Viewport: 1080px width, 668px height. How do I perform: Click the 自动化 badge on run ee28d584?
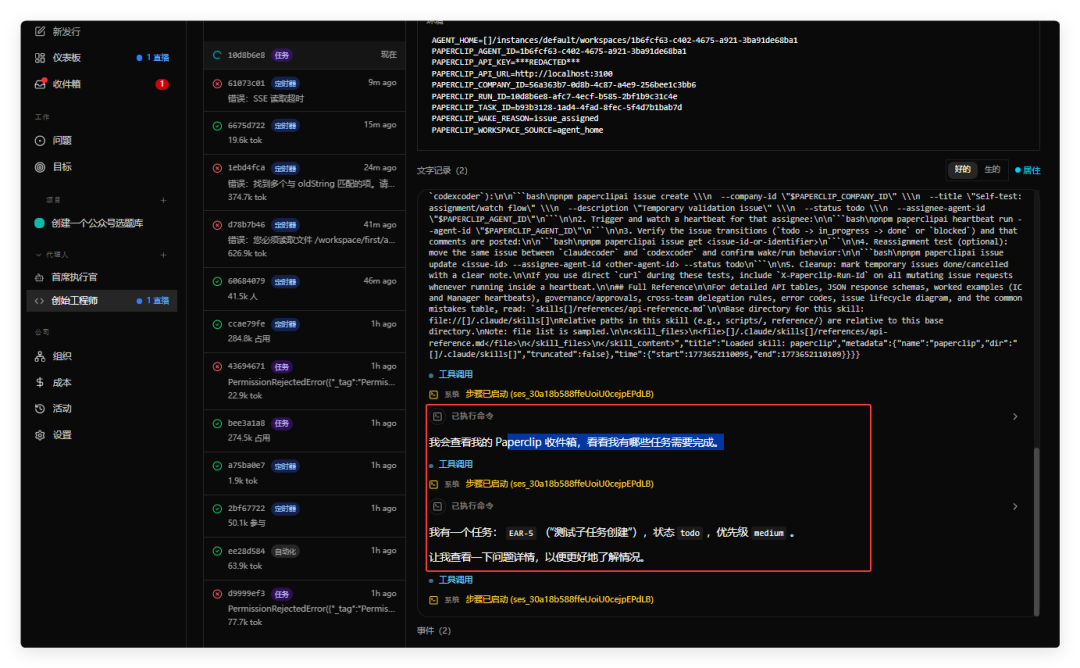click(x=285, y=552)
